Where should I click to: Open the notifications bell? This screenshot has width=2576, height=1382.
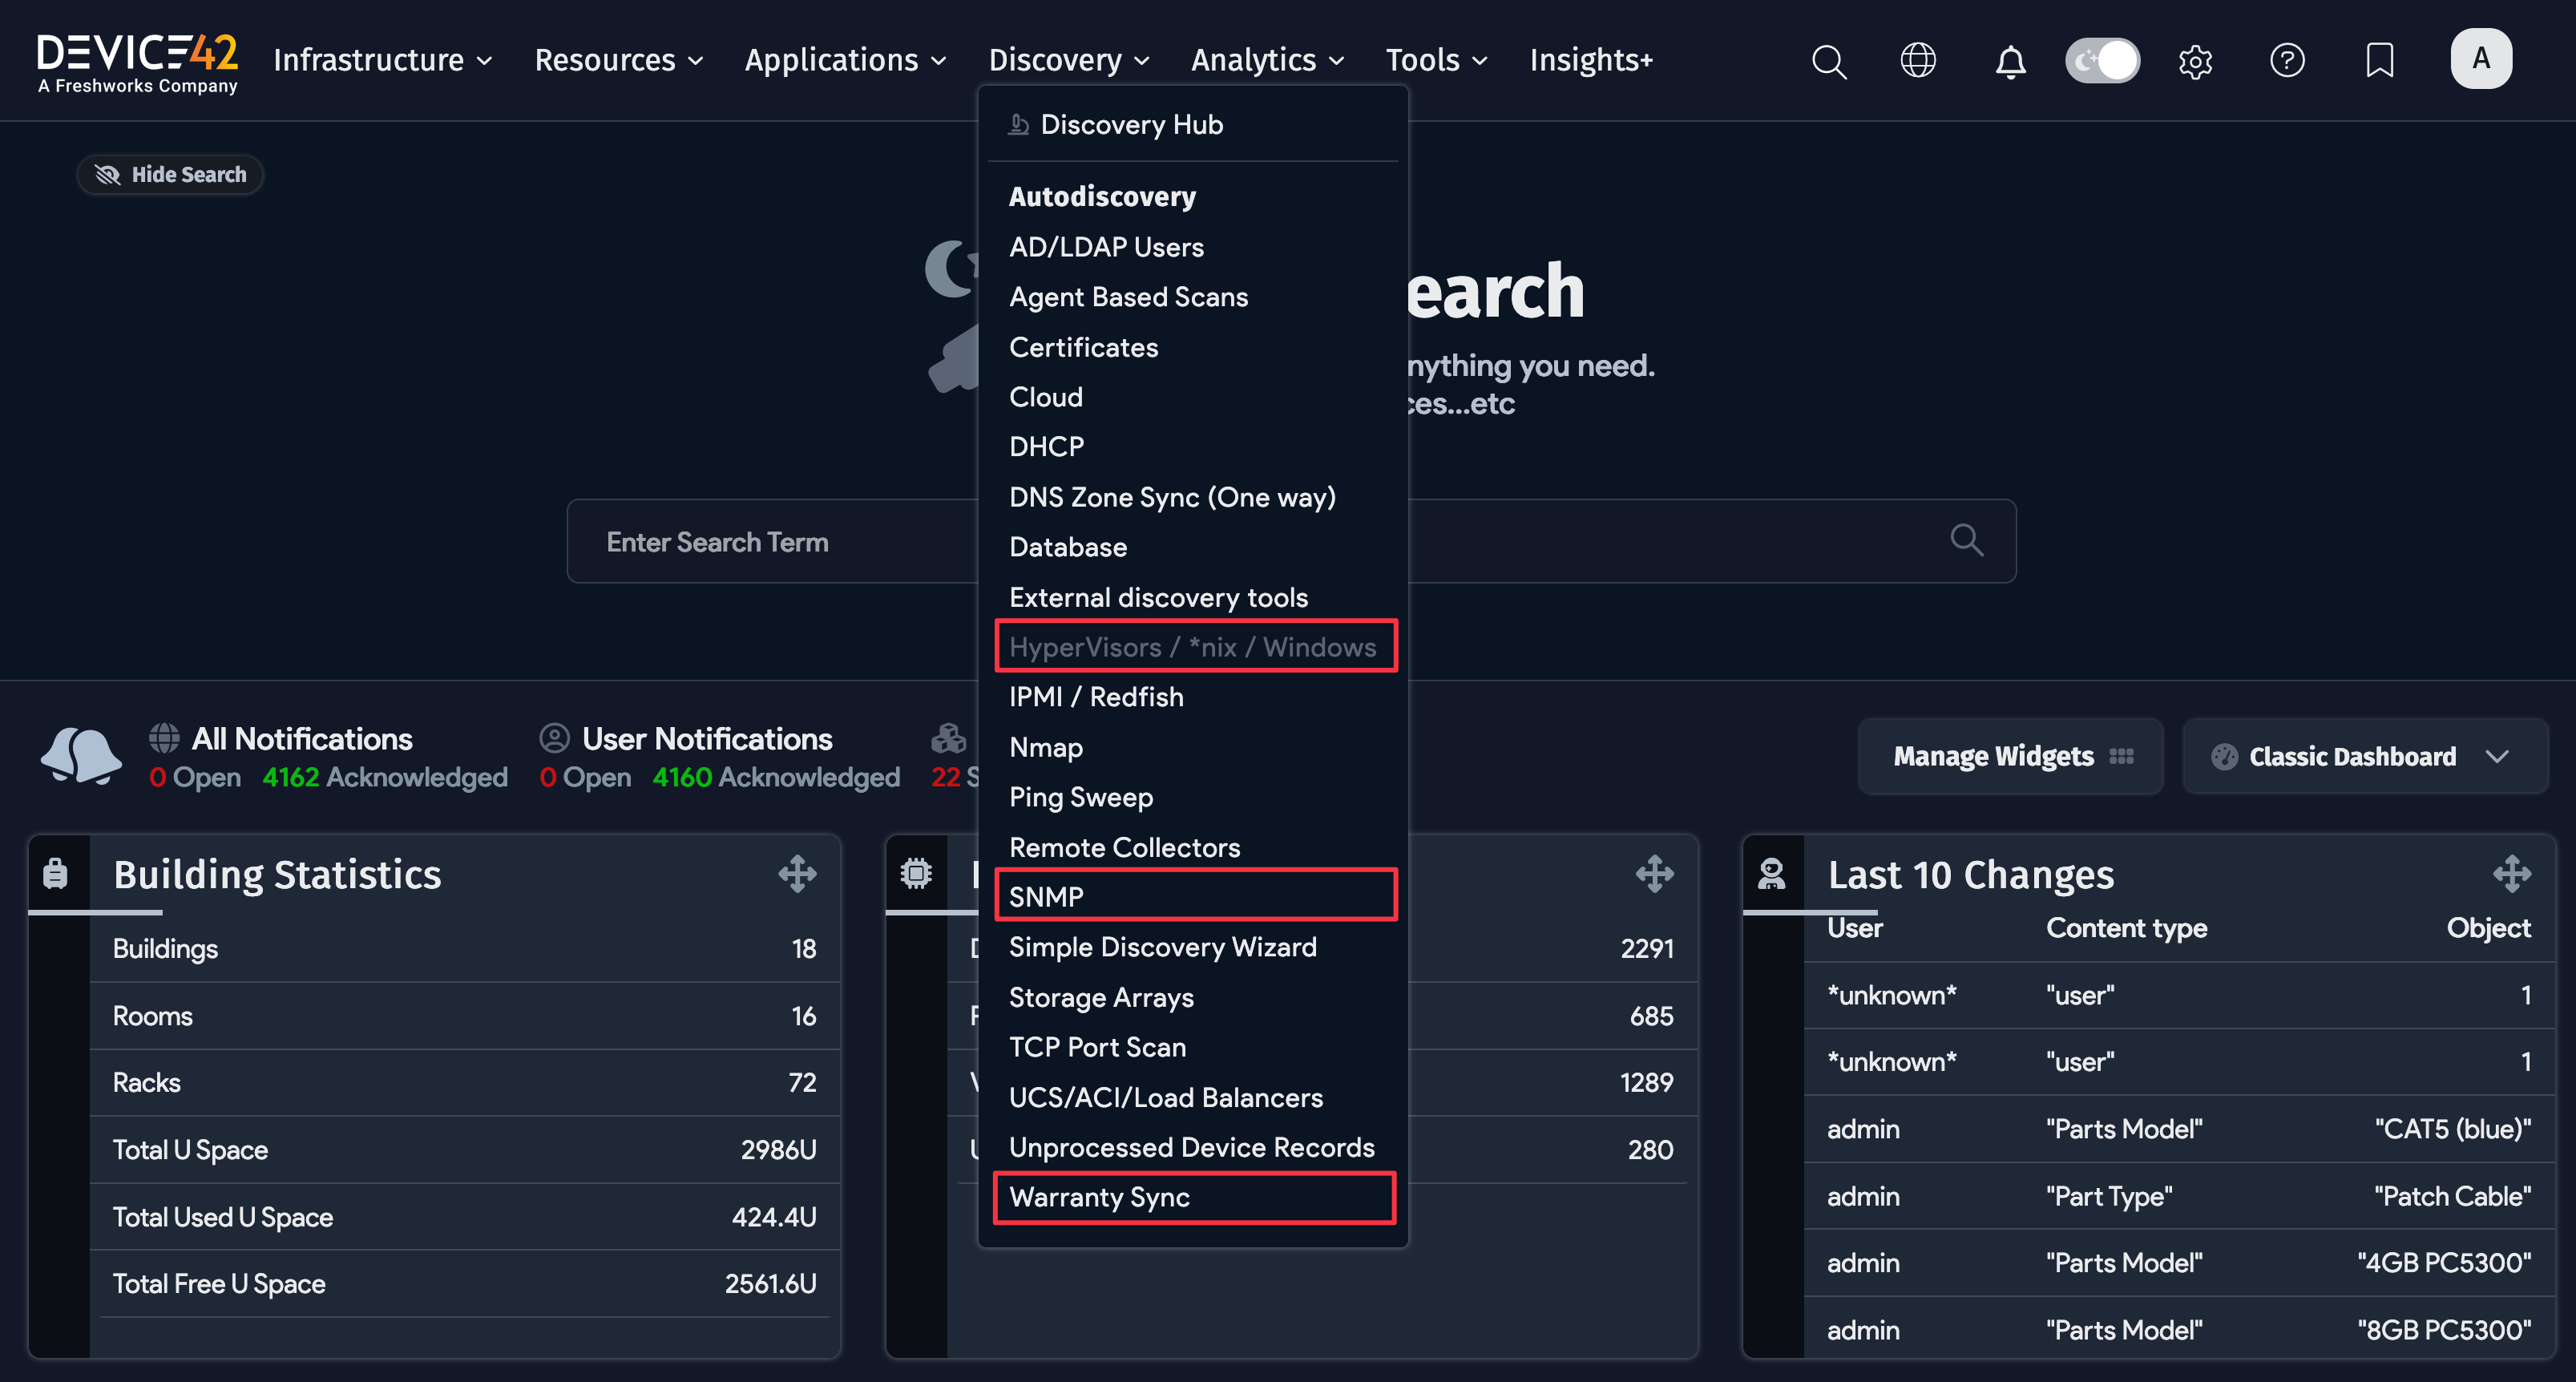pyautogui.click(x=2010, y=60)
